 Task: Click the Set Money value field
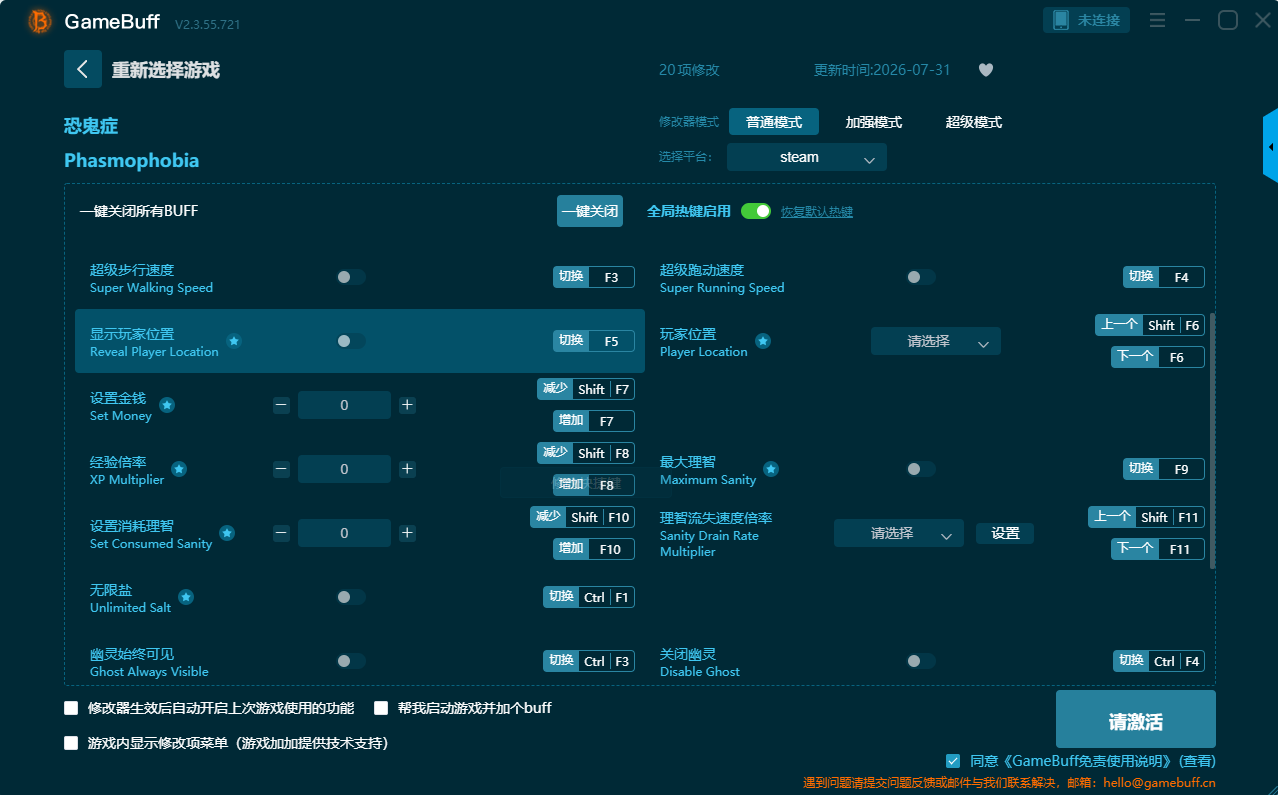344,405
